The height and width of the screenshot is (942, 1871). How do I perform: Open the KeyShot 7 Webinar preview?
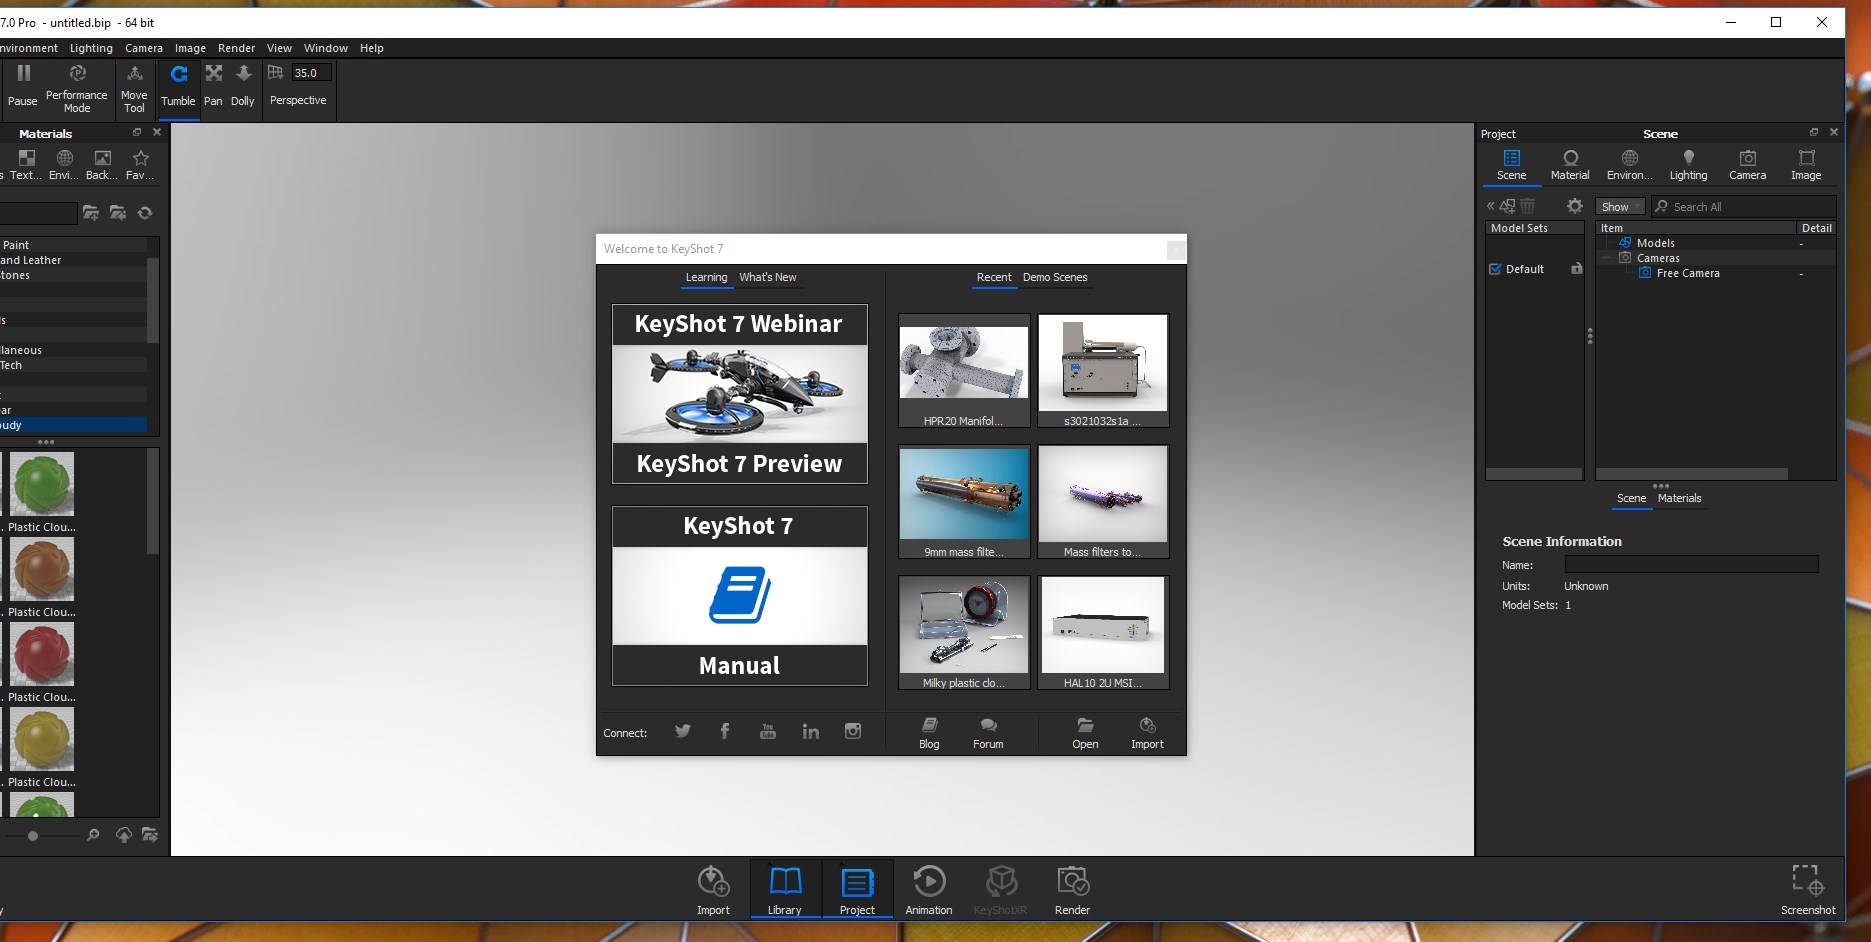click(740, 394)
